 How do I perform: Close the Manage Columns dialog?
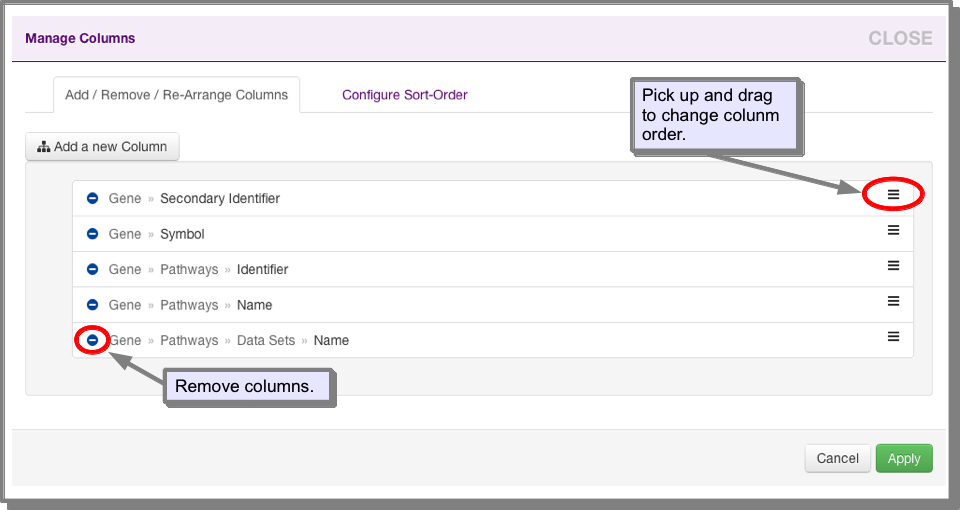900,38
